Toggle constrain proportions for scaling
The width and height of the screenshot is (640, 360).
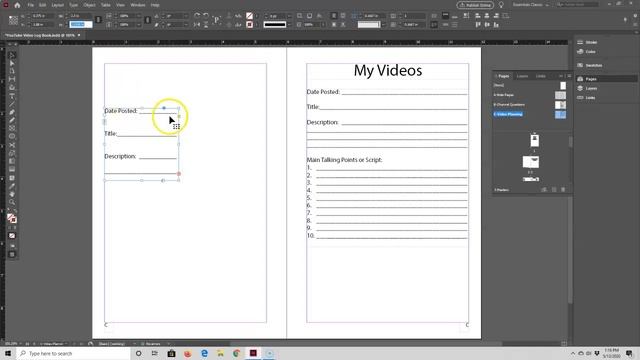click(x=148, y=20)
